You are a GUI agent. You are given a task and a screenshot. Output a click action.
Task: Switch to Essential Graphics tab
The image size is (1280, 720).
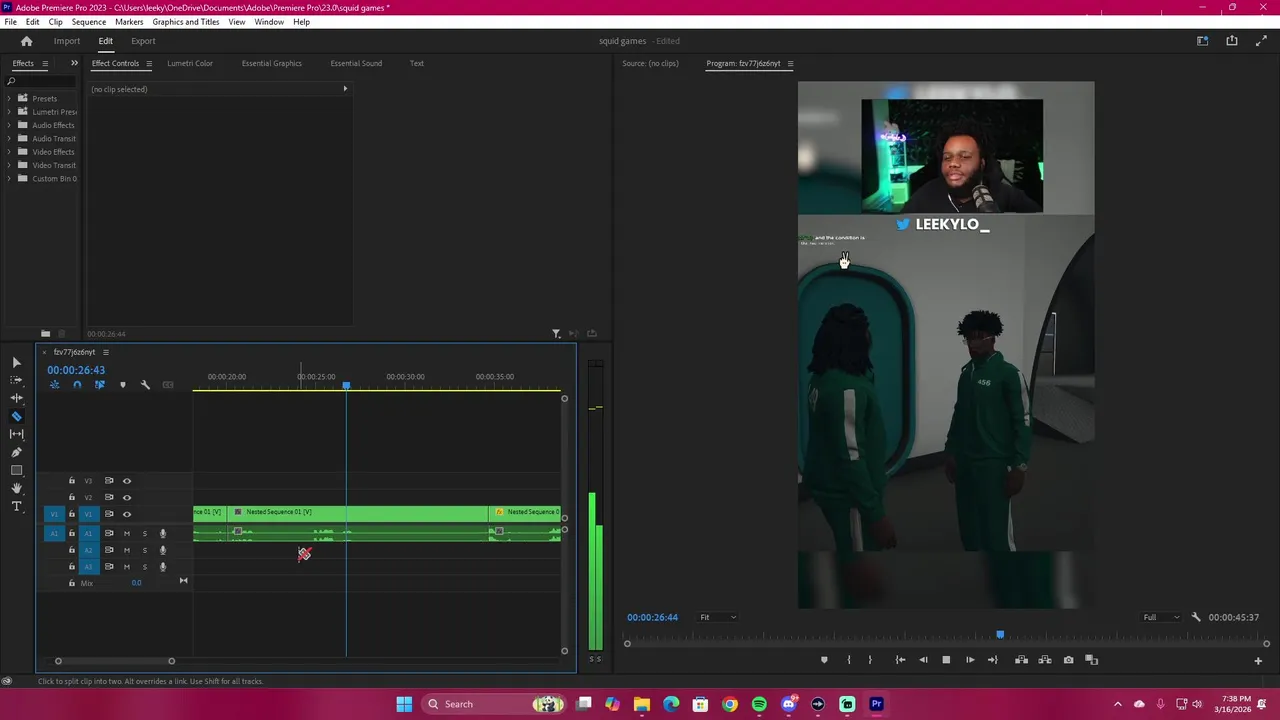(271, 63)
